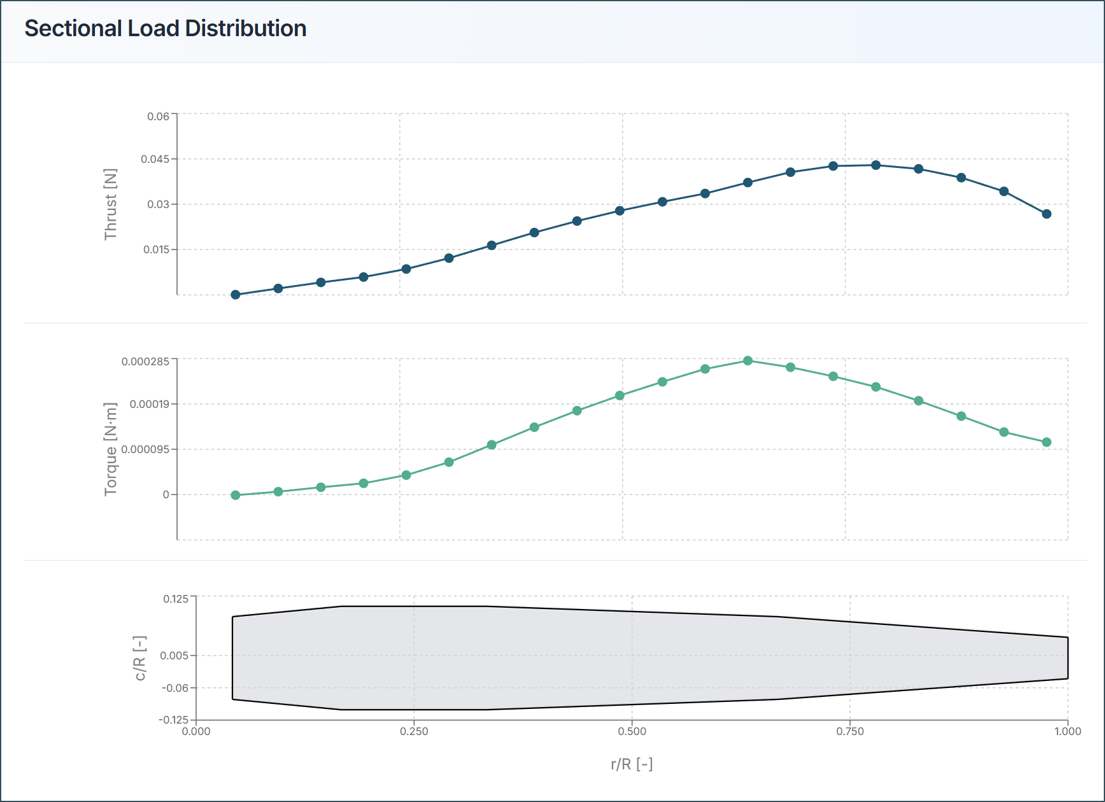Click the torque curve near r/R 0.5

620,394
